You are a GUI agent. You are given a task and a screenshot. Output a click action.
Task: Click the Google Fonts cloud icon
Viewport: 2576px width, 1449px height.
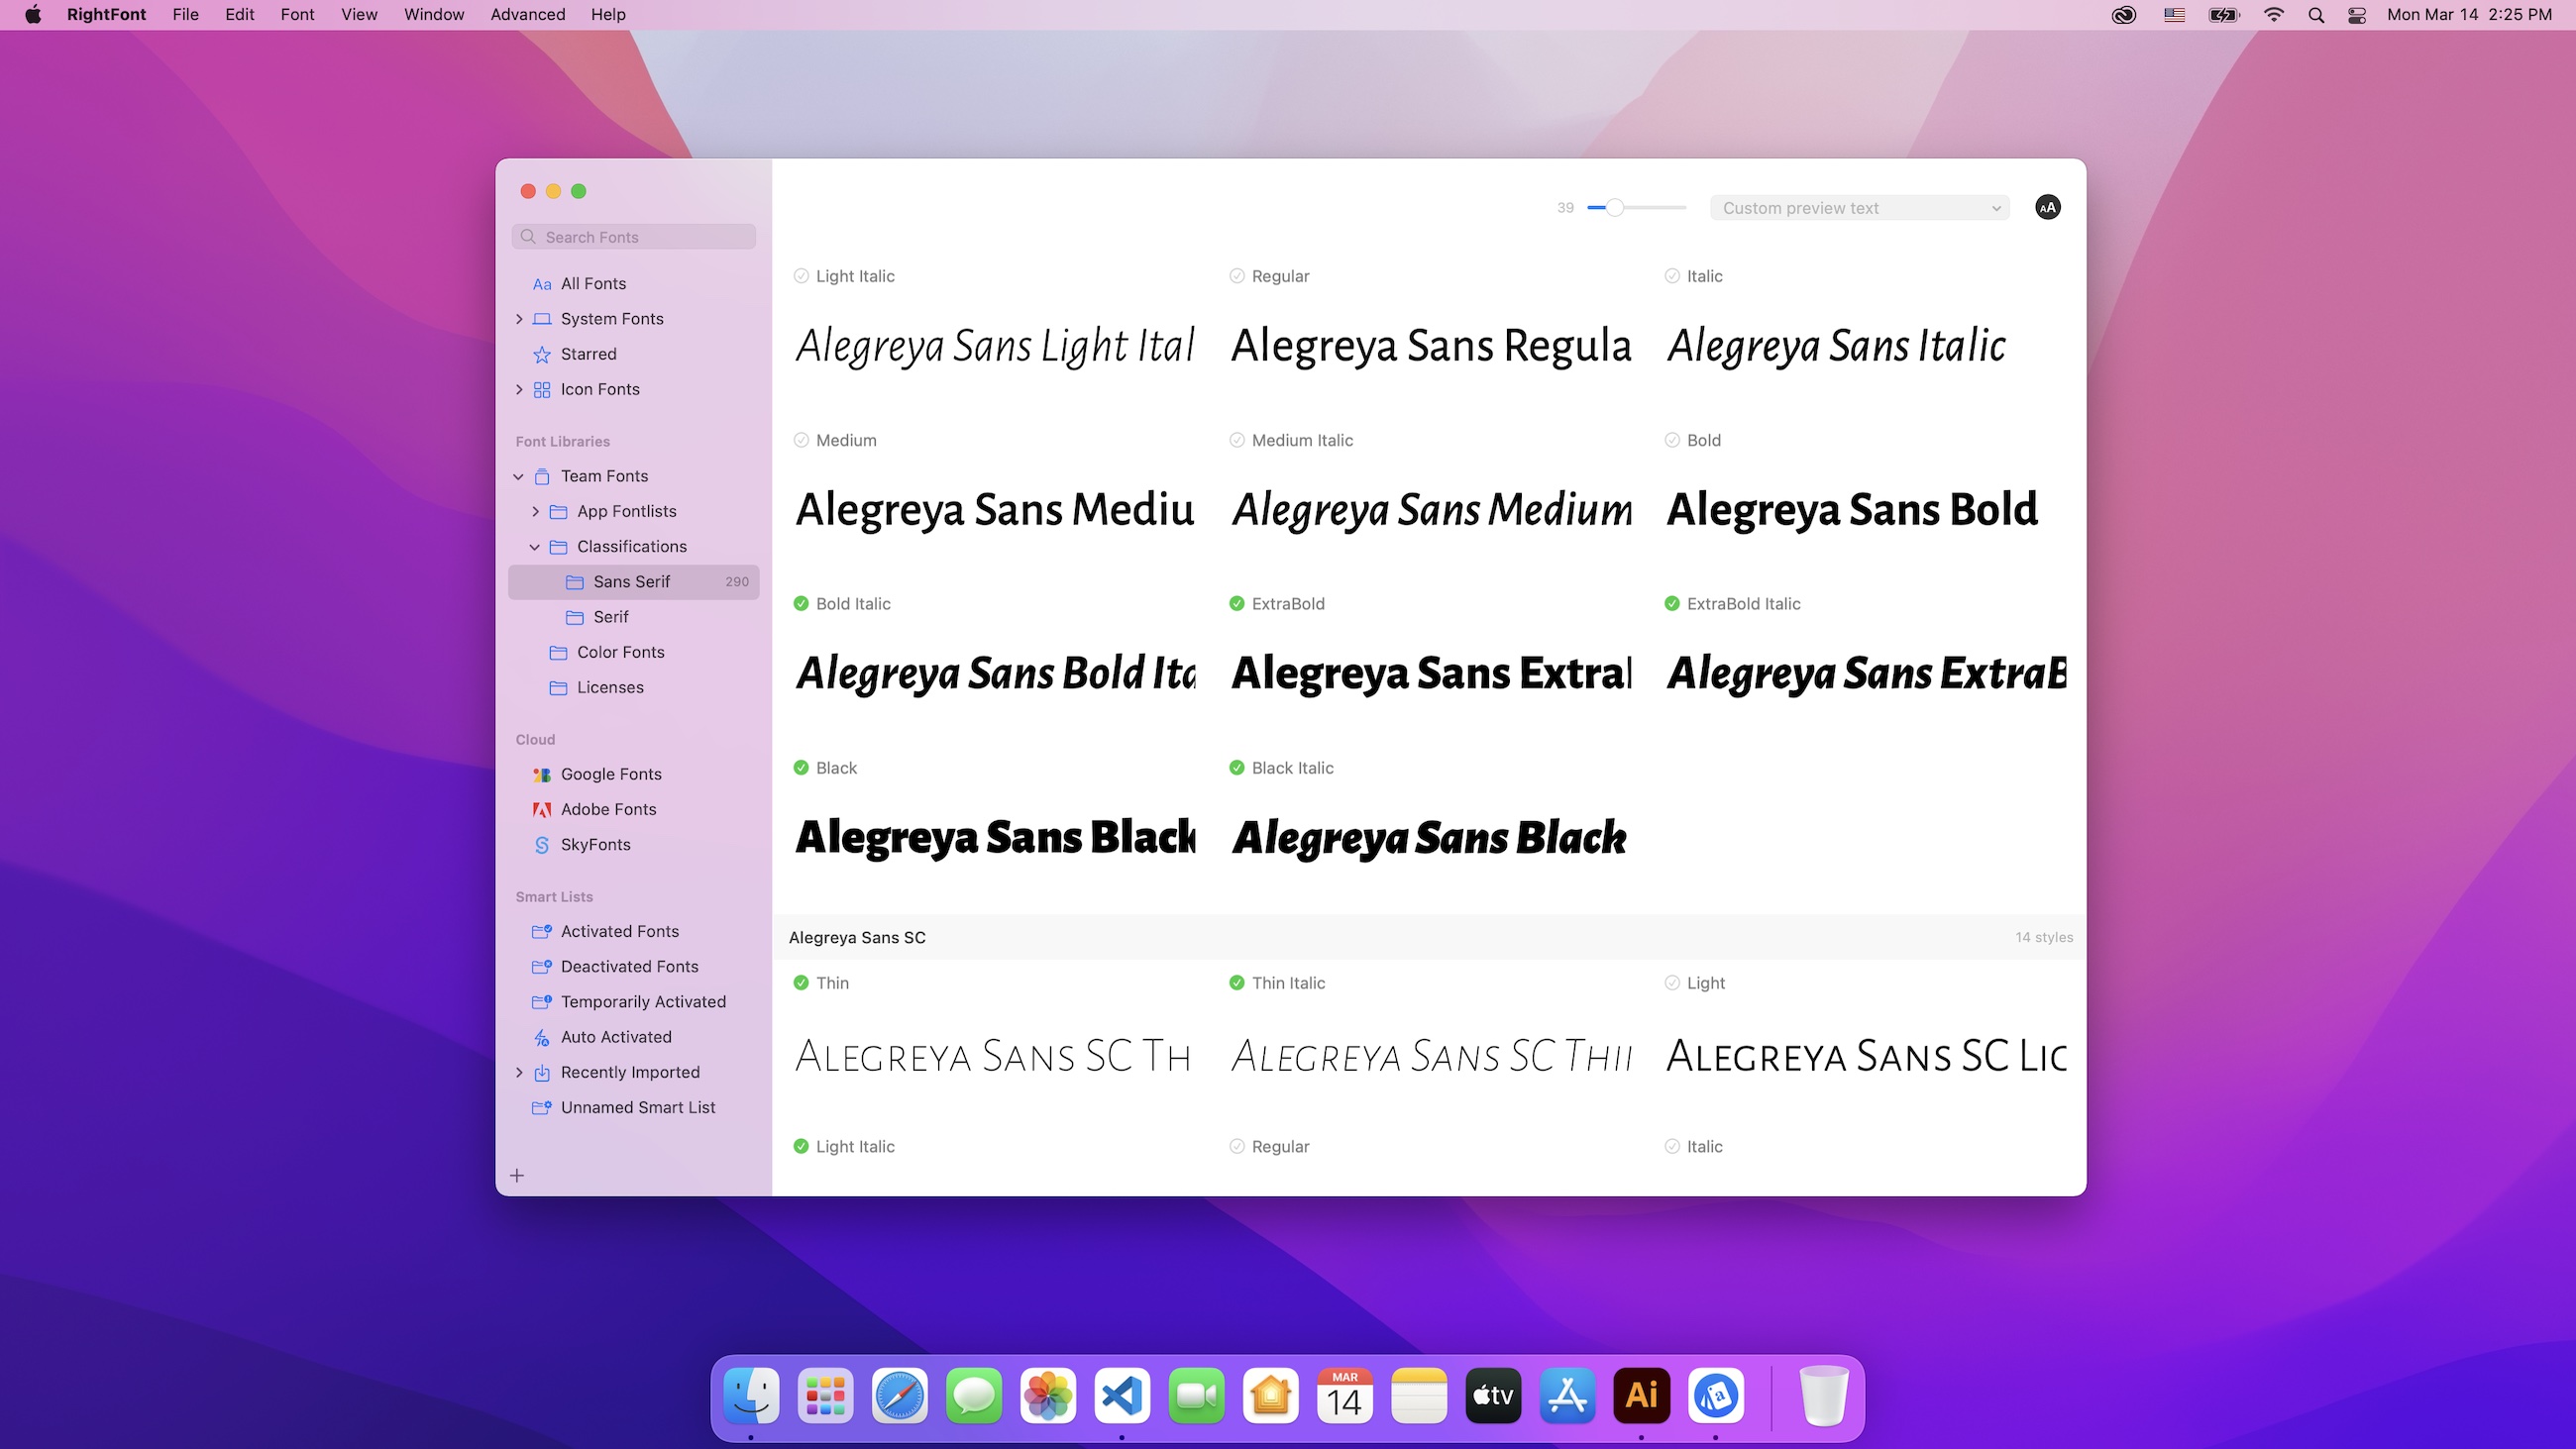point(543,774)
